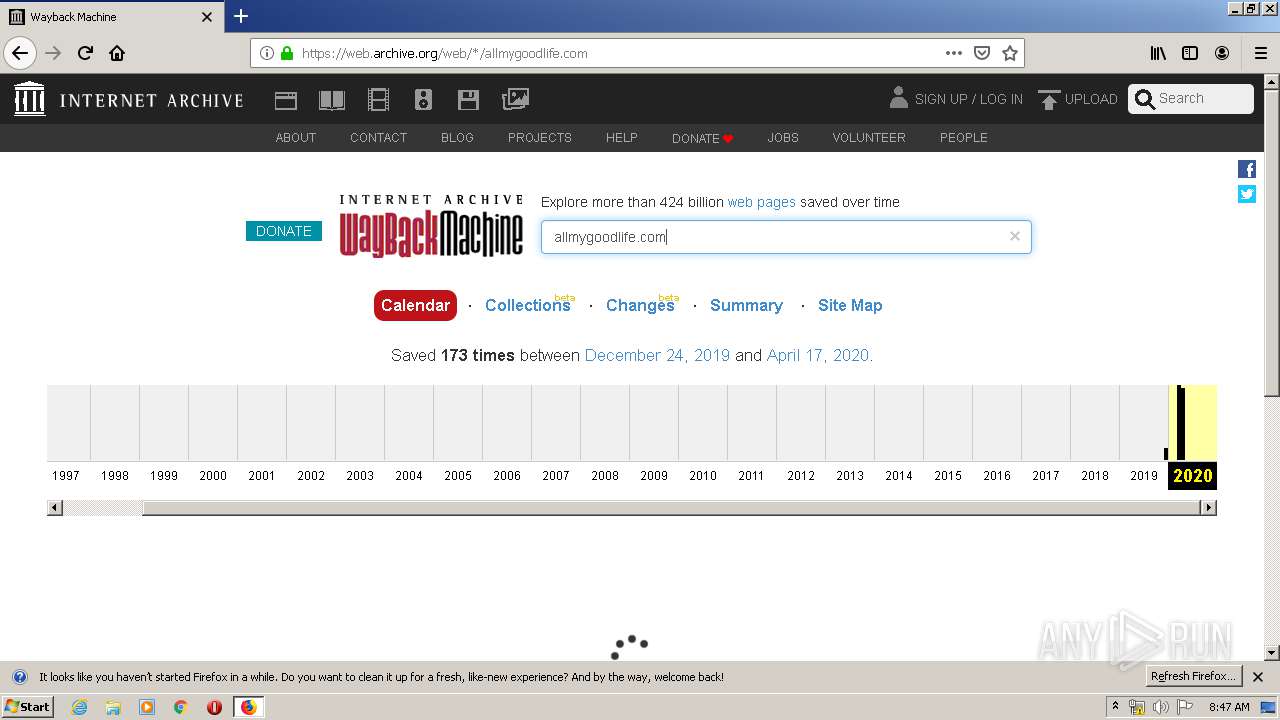Open the About menu item
This screenshot has height=720, width=1280.
tap(296, 138)
